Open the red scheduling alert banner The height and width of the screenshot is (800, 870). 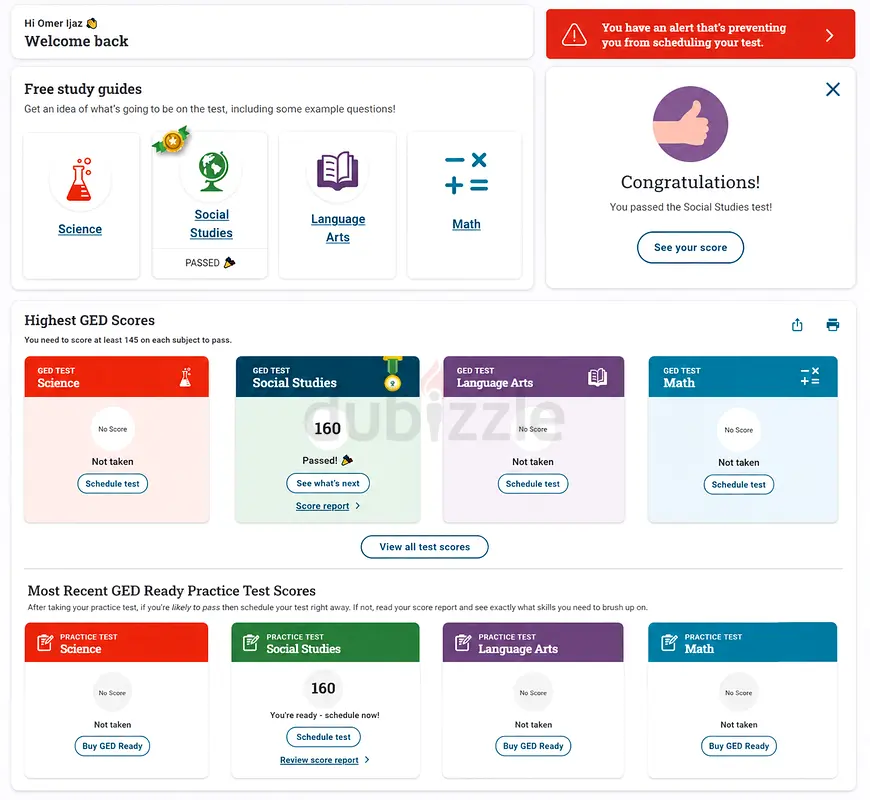coord(700,34)
